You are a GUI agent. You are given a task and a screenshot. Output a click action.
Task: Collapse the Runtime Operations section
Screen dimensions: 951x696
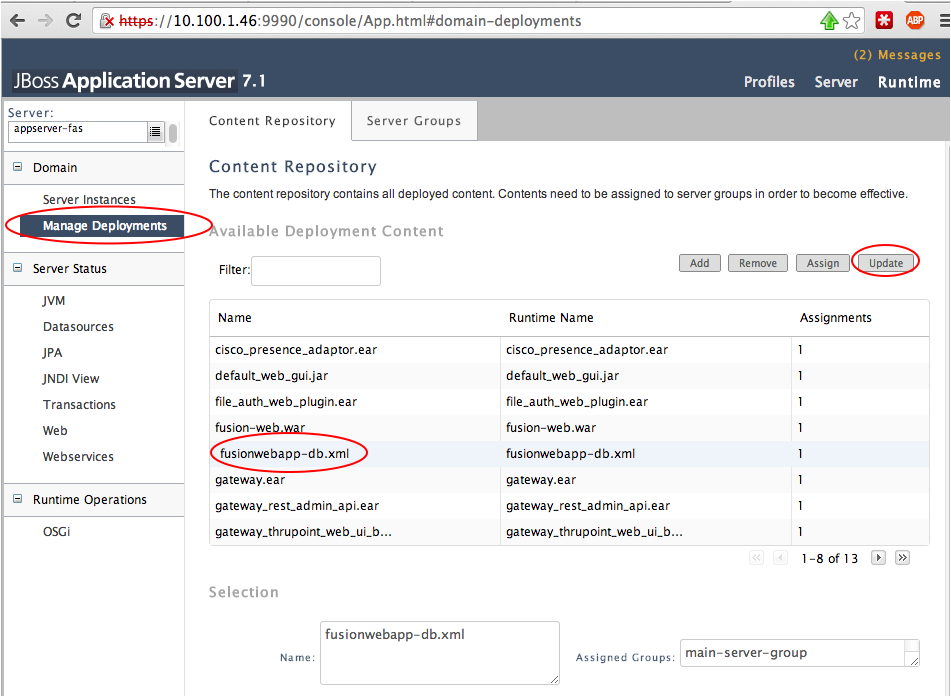click(x=18, y=499)
